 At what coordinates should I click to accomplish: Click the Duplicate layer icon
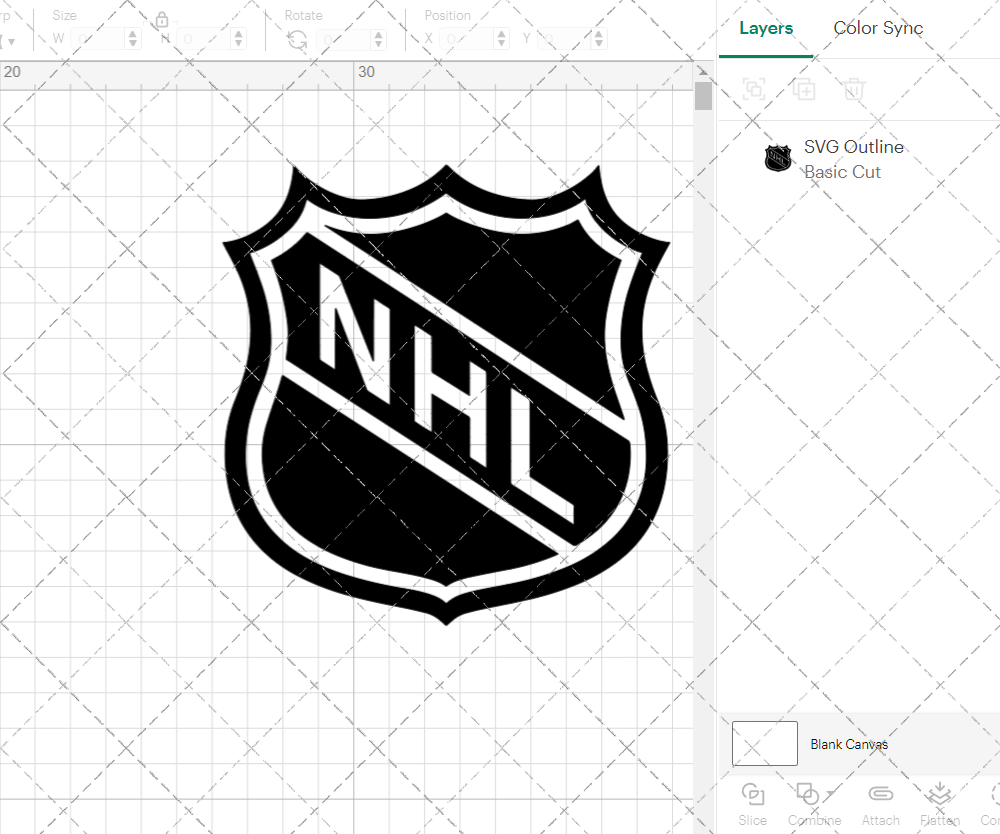(804, 90)
